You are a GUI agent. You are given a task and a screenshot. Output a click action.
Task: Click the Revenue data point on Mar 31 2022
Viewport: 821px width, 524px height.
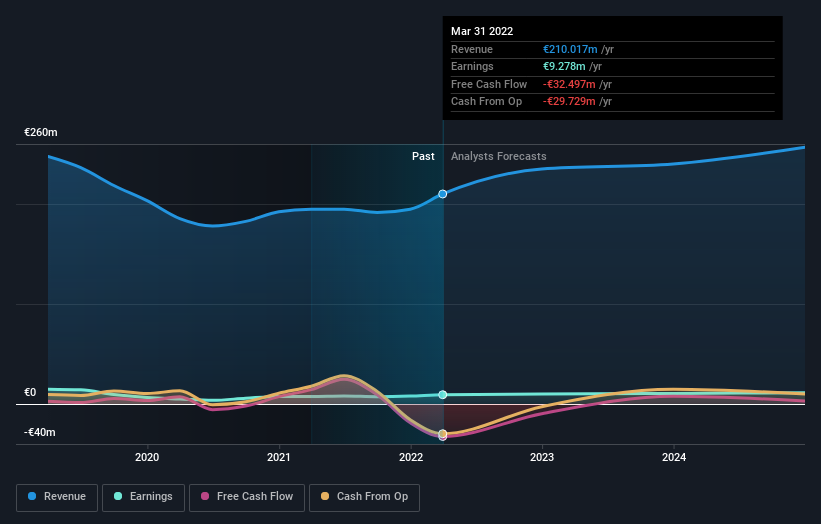442,194
